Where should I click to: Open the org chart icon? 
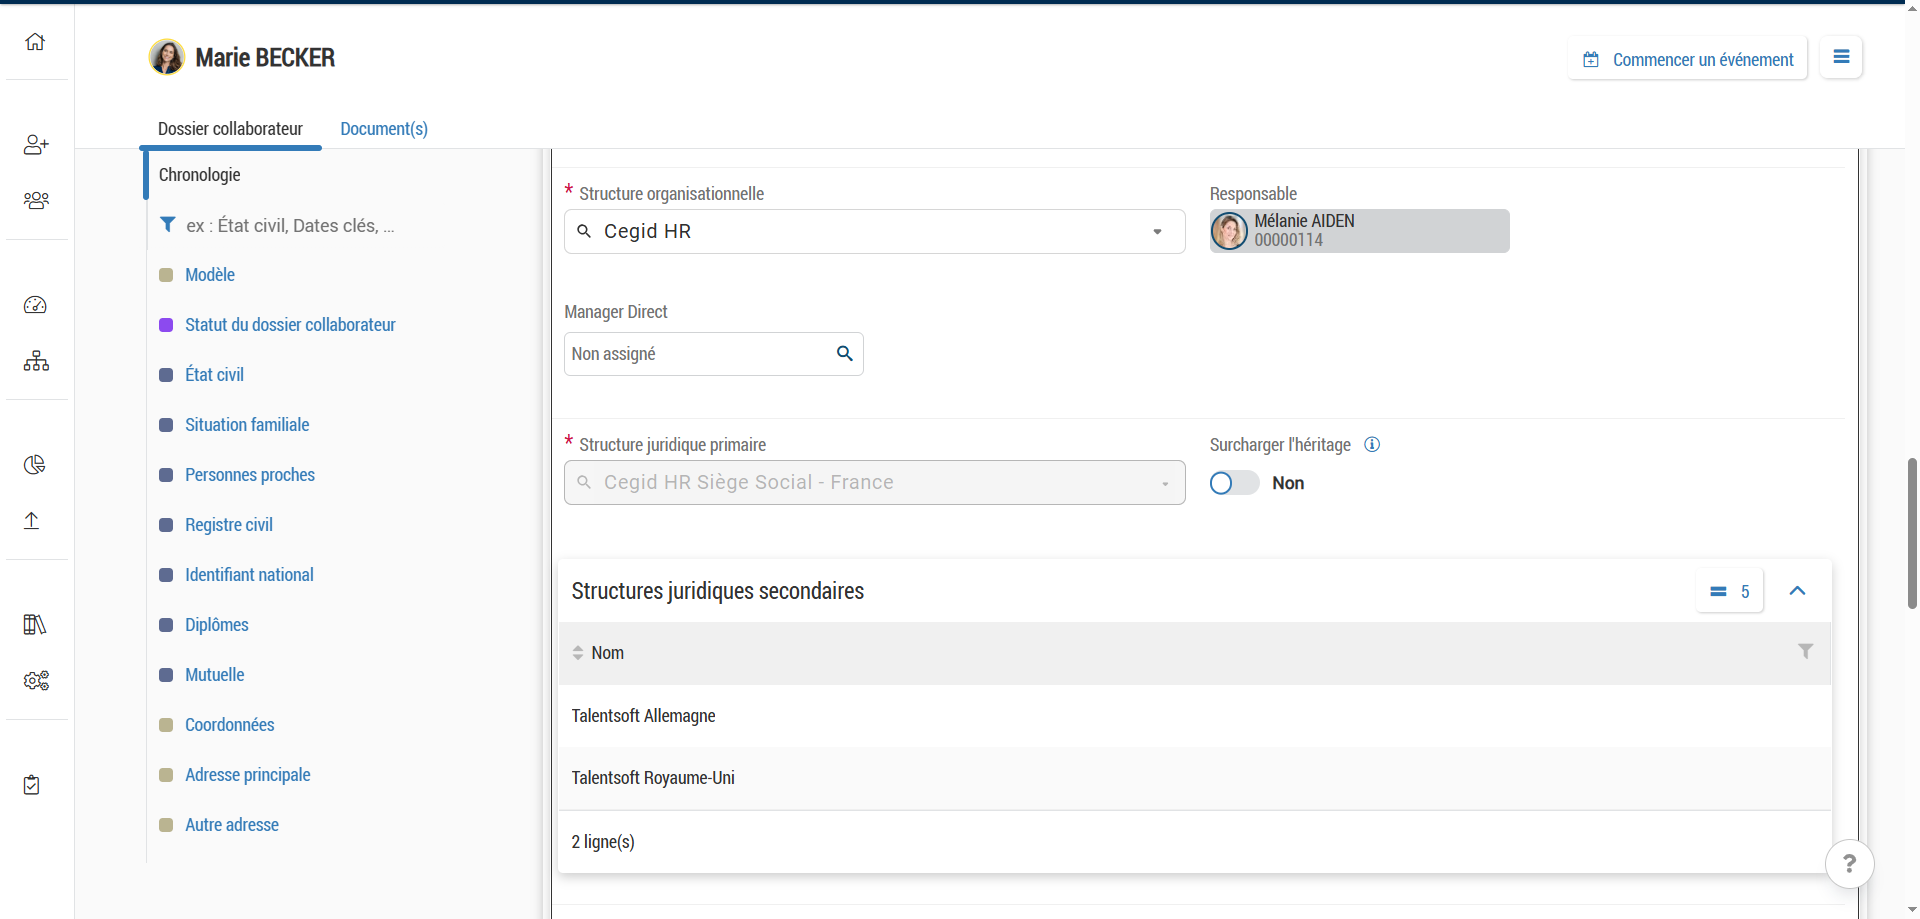(x=36, y=361)
